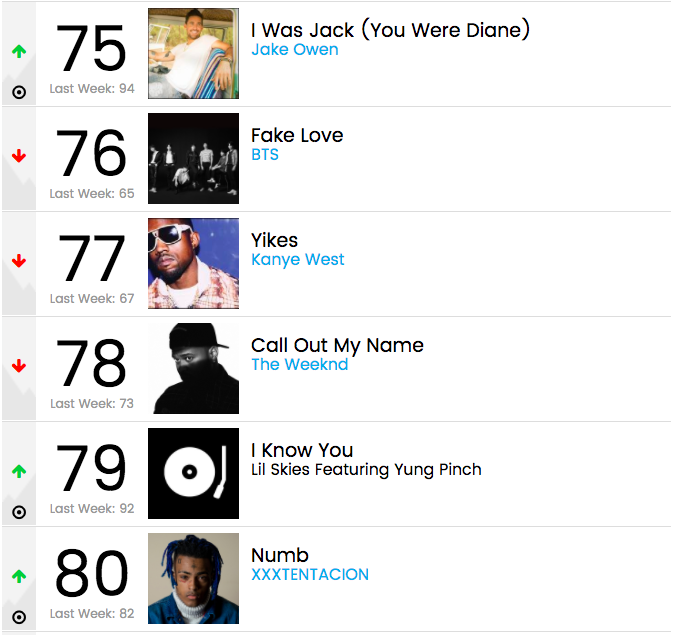Viewport: 673px width, 635px height.
Task: Click the bullet award icon on rank 79
Action: click(x=19, y=512)
